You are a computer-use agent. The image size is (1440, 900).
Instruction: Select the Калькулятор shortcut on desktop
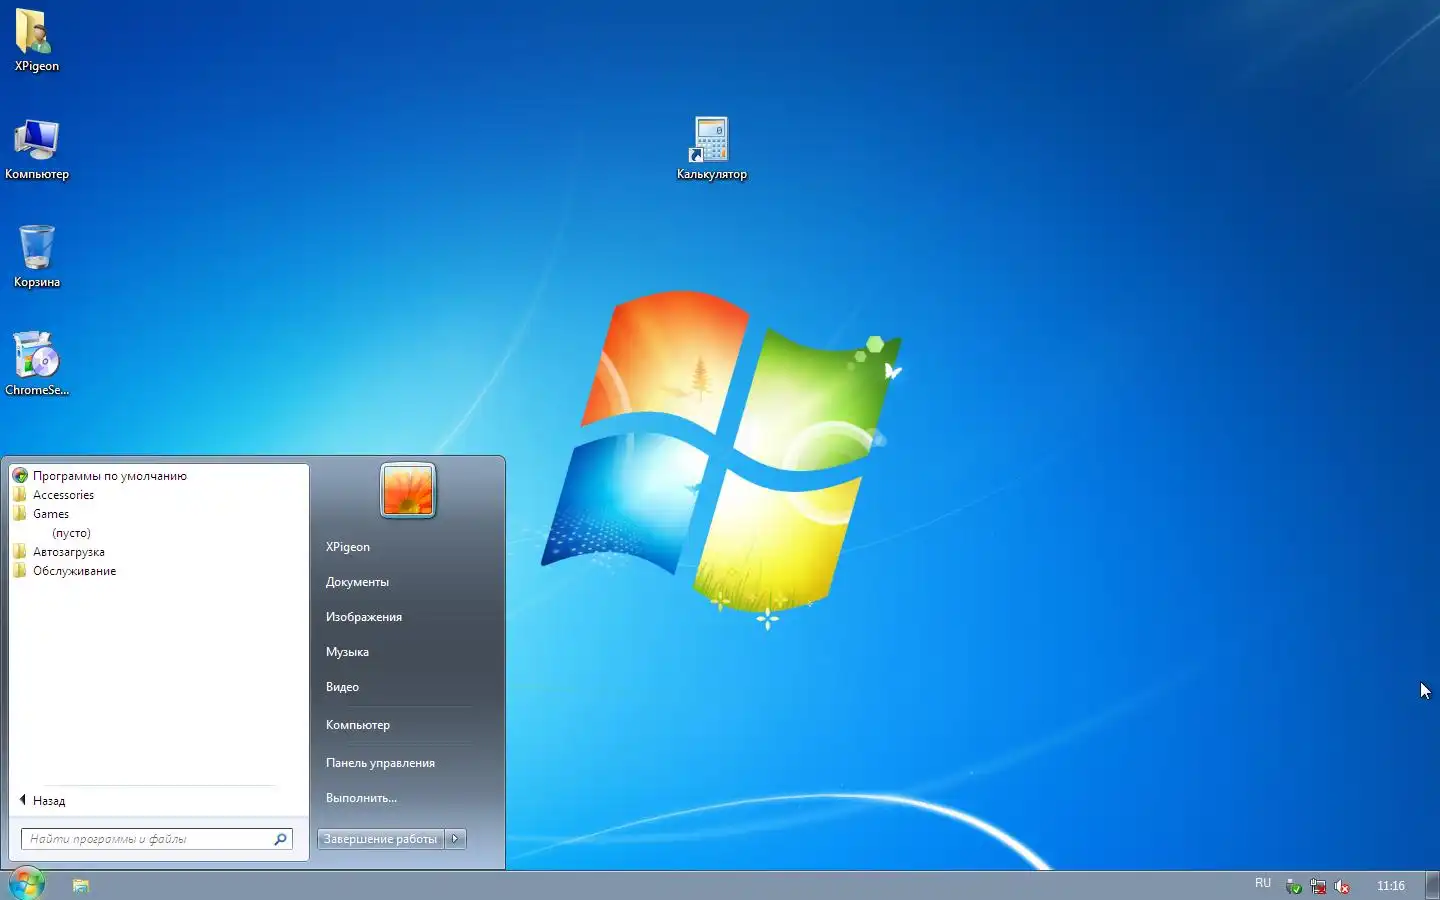(711, 149)
